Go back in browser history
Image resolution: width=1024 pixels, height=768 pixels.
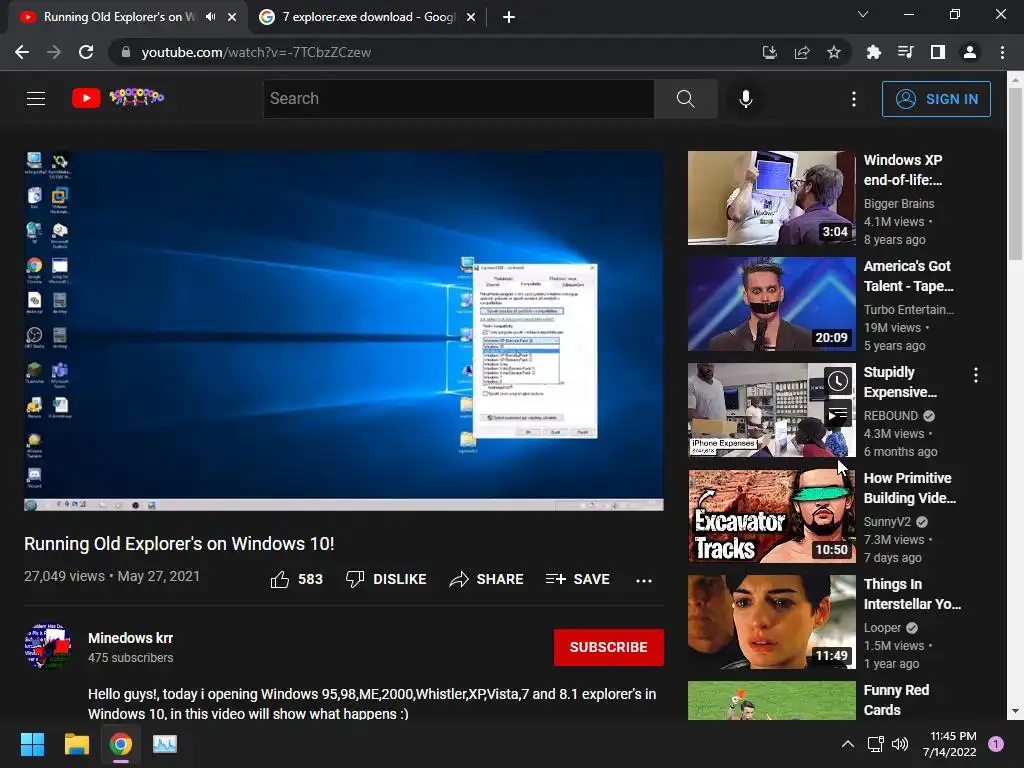(22, 52)
